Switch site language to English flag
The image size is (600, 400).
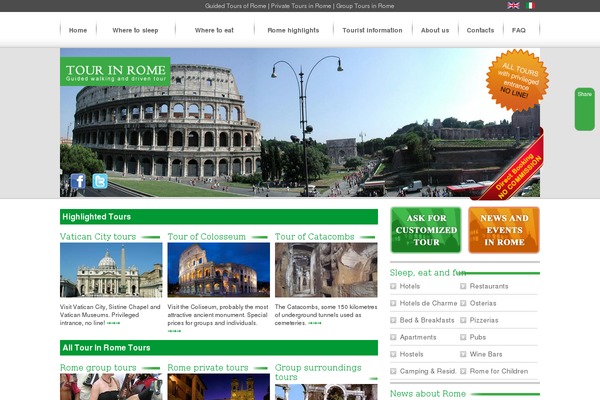coord(513,5)
